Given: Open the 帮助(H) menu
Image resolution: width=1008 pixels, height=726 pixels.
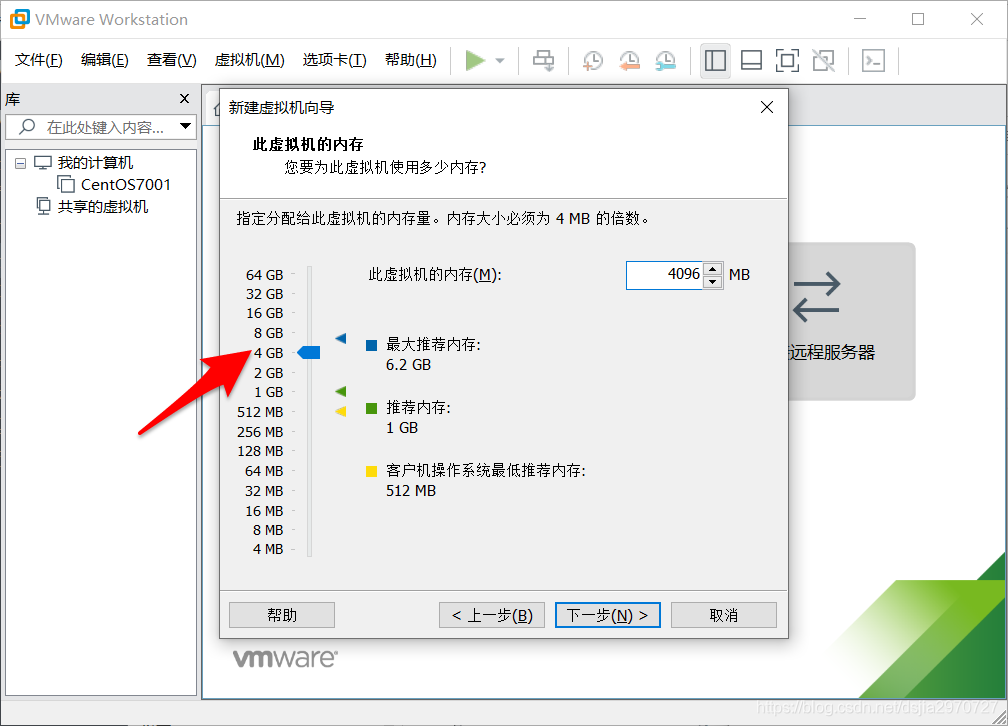Looking at the screenshot, I should (410, 60).
